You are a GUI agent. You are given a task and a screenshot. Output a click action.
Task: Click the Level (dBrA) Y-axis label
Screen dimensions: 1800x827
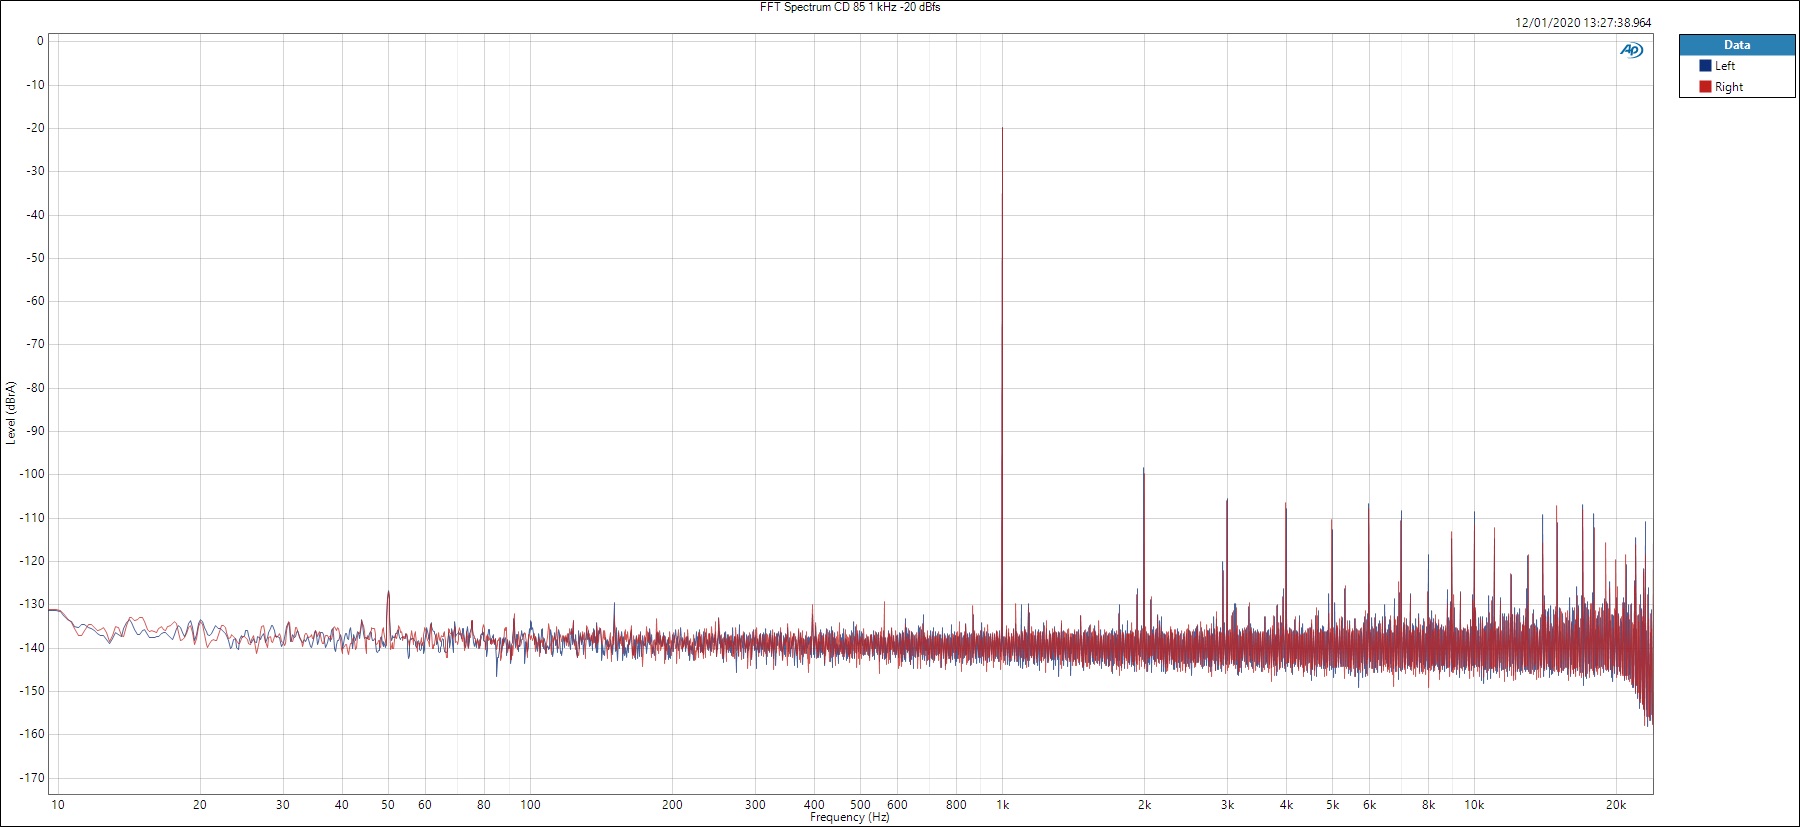[10, 412]
